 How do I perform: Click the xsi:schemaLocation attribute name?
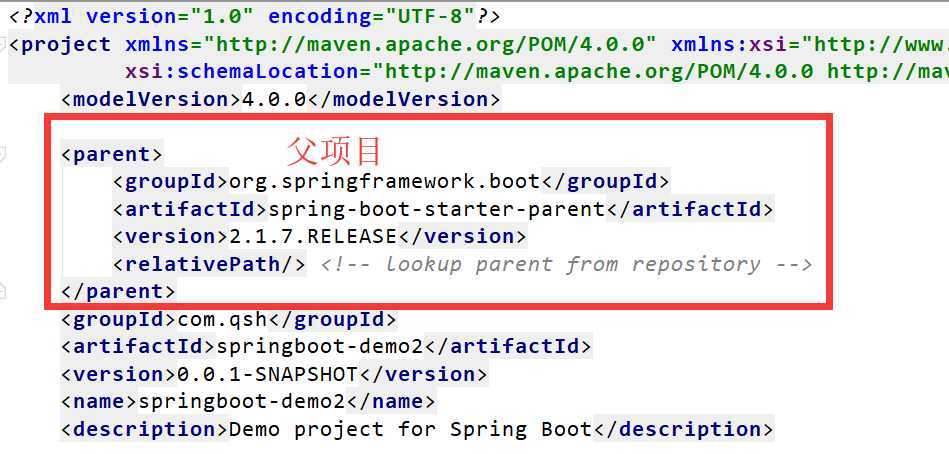click(x=242, y=71)
